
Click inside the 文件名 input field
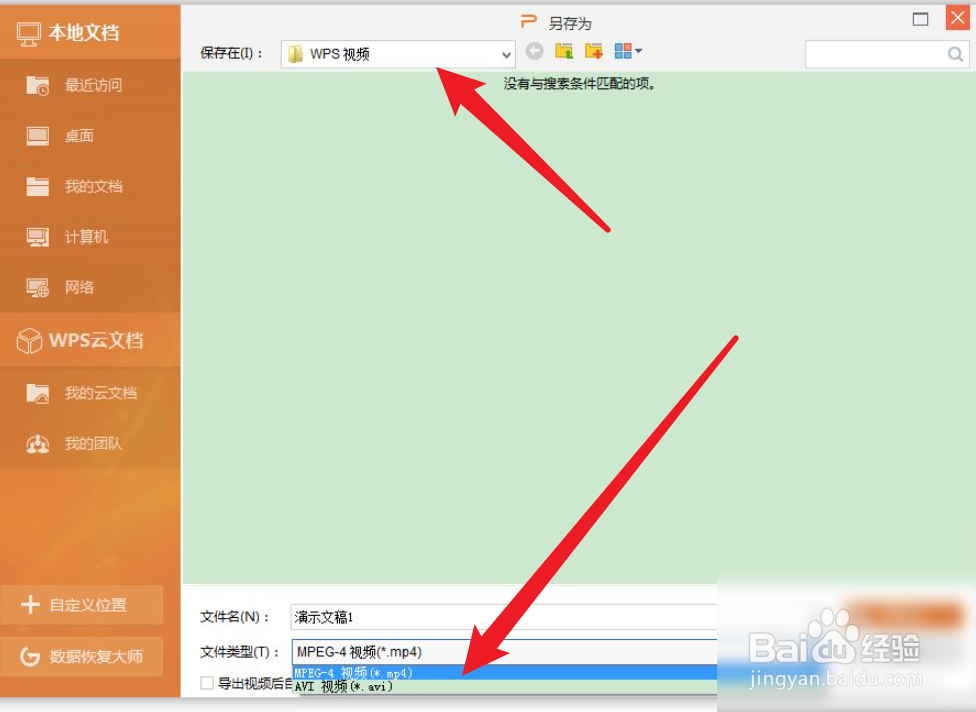tap(450, 617)
